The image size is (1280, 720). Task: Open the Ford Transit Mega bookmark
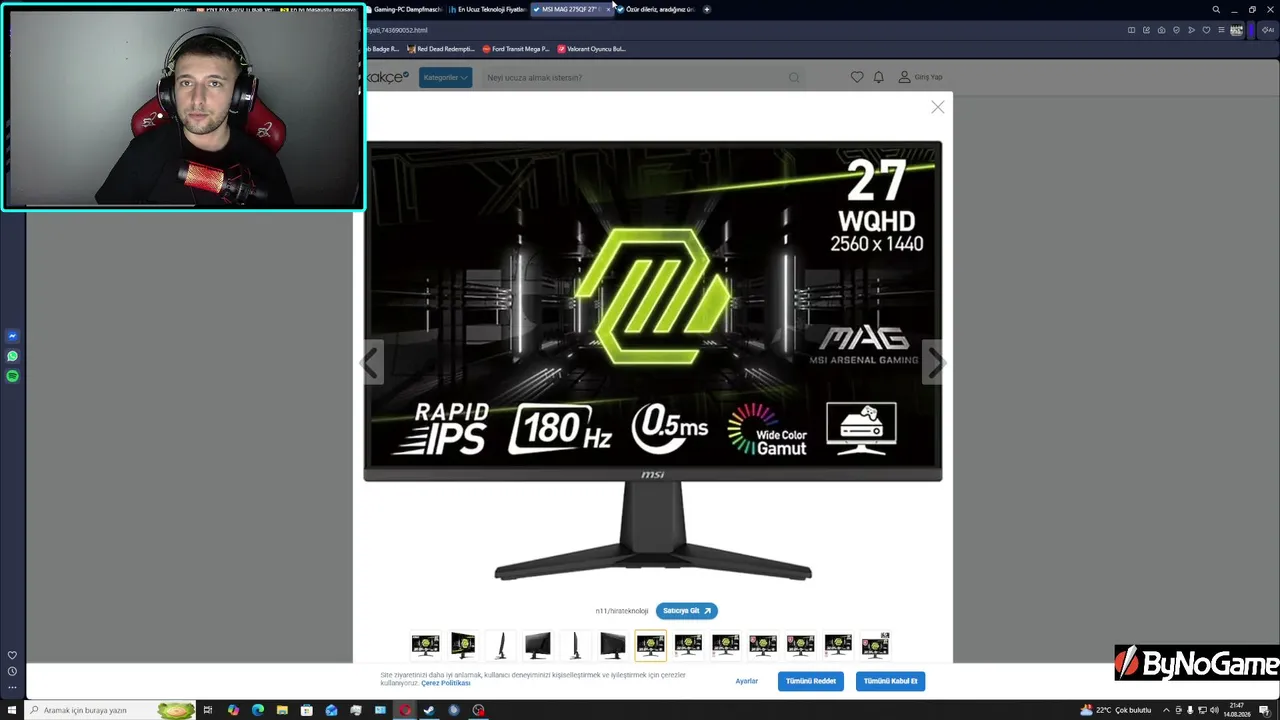click(516, 49)
